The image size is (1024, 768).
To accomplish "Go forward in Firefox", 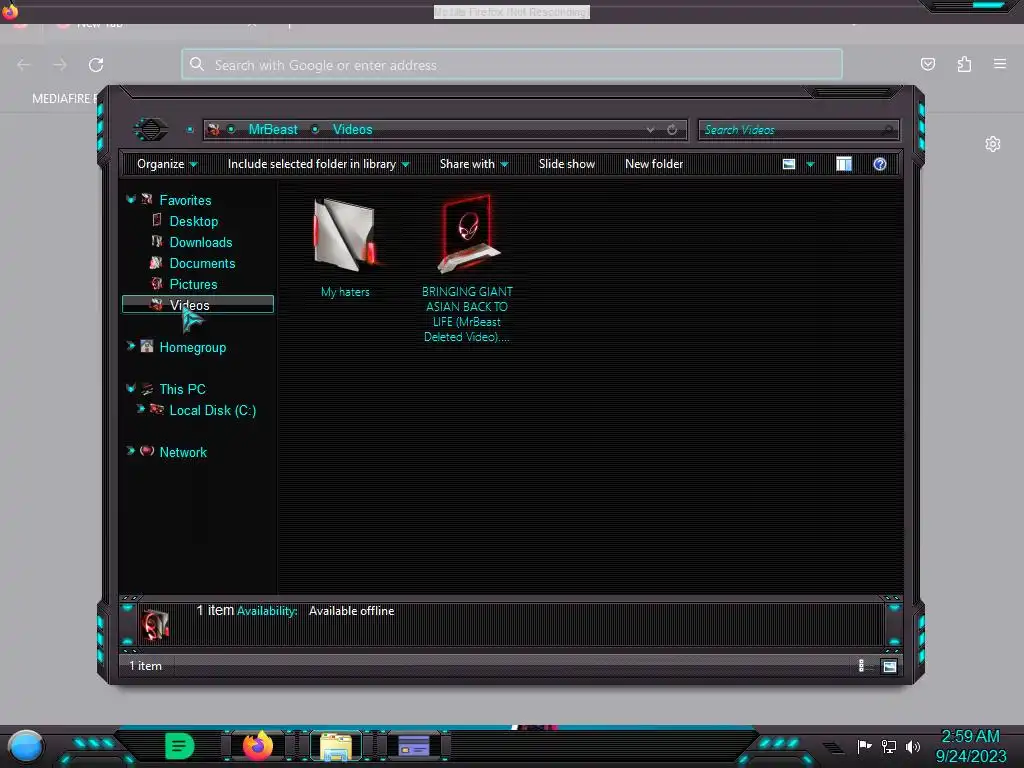I will point(59,65).
